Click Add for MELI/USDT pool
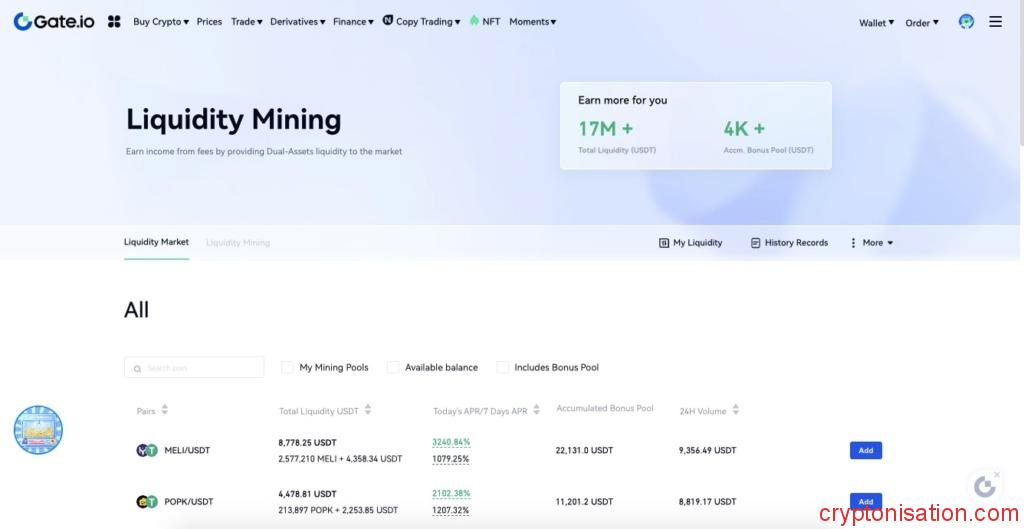The image size is (1024, 529). (x=866, y=451)
